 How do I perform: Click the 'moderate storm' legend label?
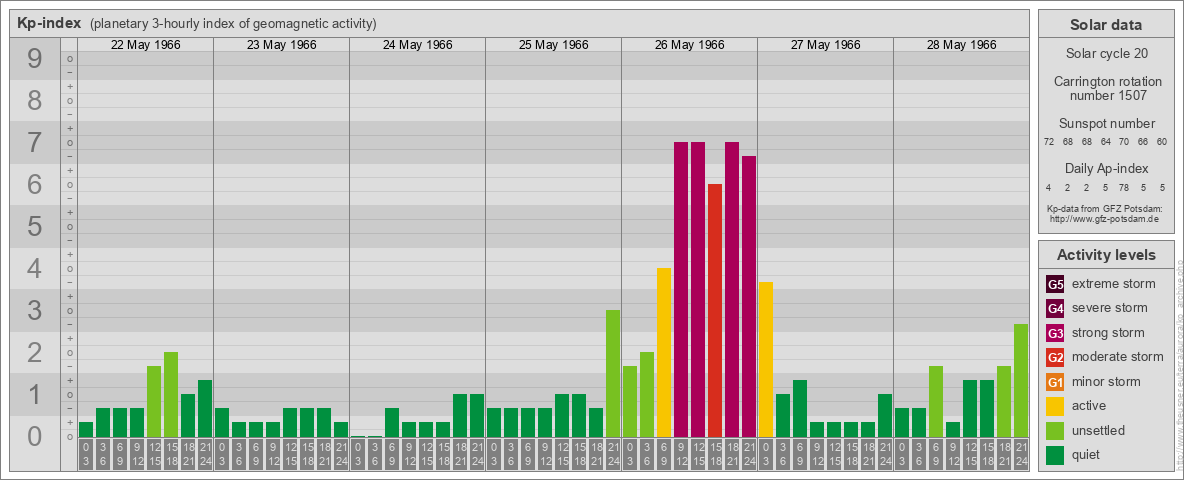[1118, 357]
